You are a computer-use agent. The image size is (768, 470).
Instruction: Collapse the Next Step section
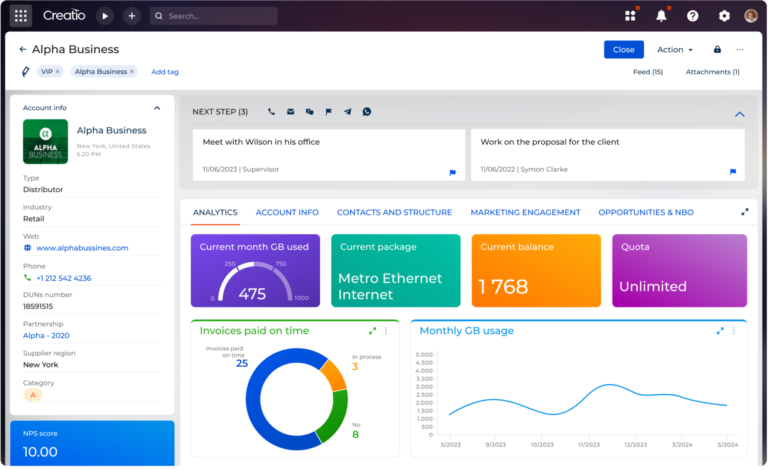tap(740, 114)
